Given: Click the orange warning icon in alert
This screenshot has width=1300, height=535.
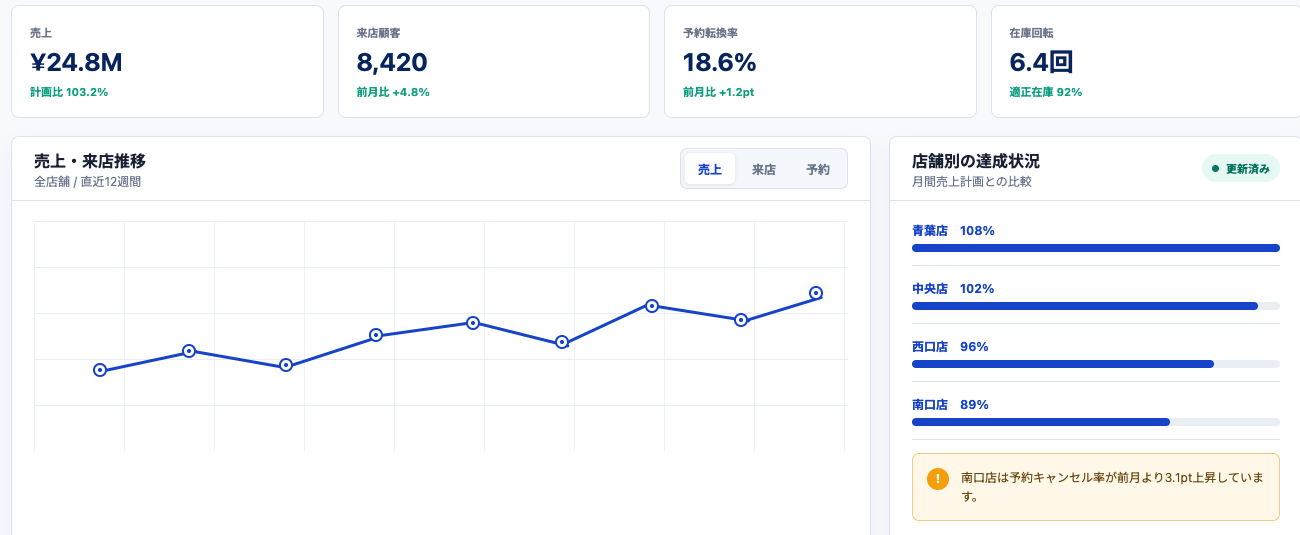Looking at the screenshot, I should pyautogui.click(x=937, y=479).
